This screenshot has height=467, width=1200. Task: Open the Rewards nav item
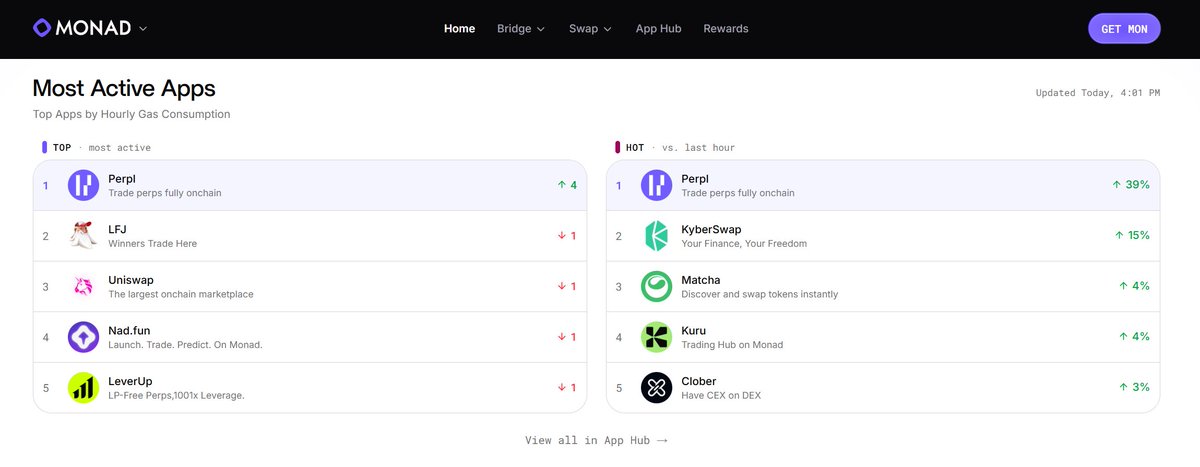[726, 29]
